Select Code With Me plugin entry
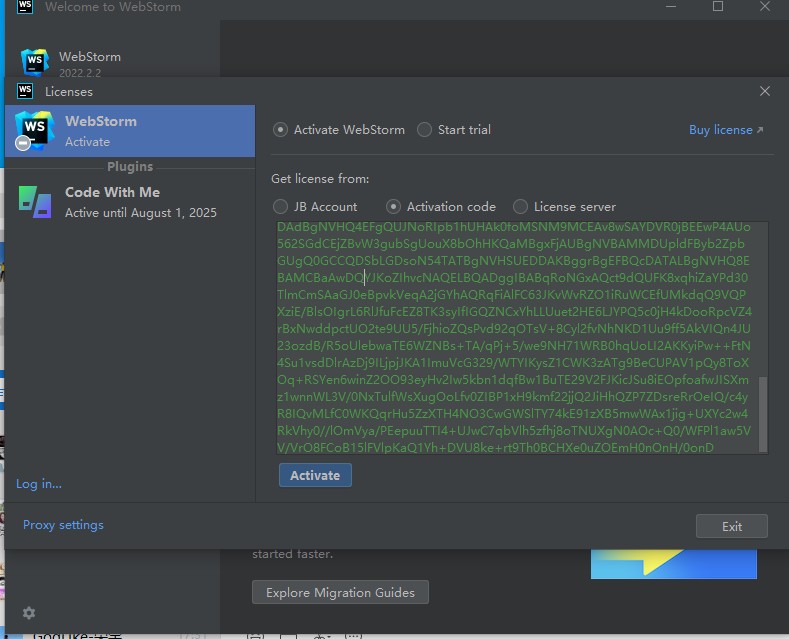Screen dimensions: 789x639 pos(130,202)
